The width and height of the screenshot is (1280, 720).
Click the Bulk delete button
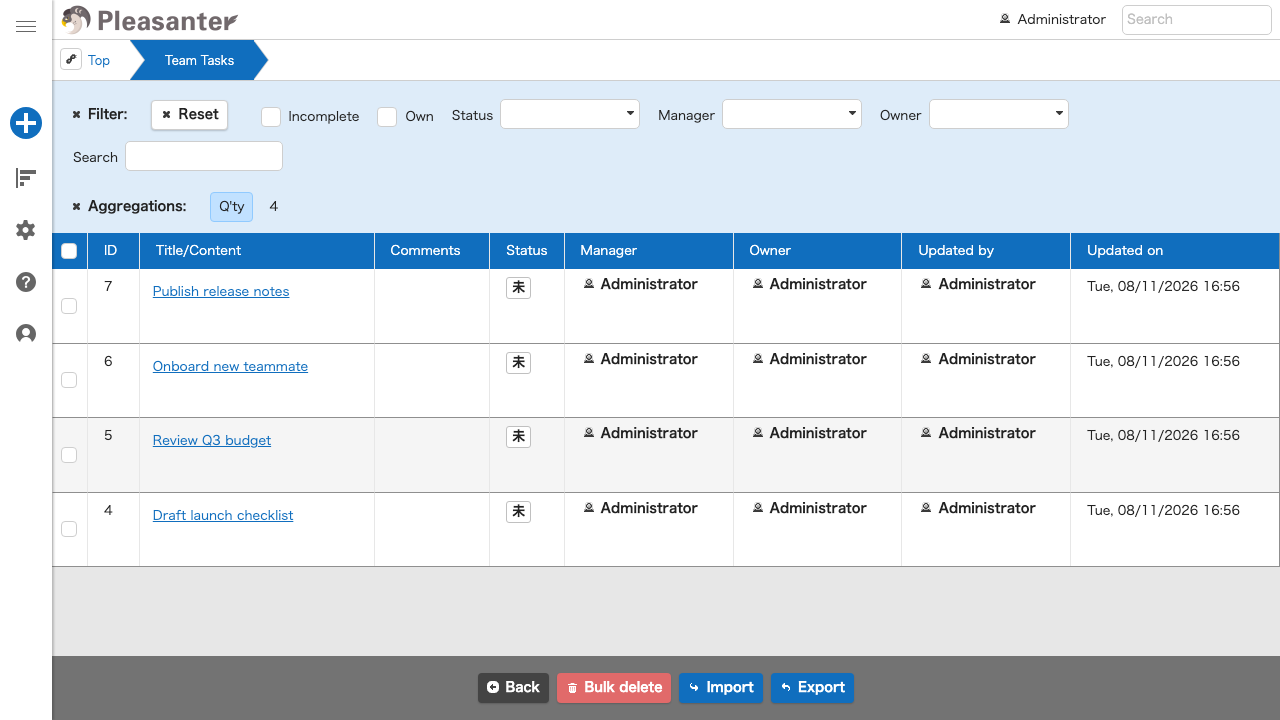tap(614, 688)
